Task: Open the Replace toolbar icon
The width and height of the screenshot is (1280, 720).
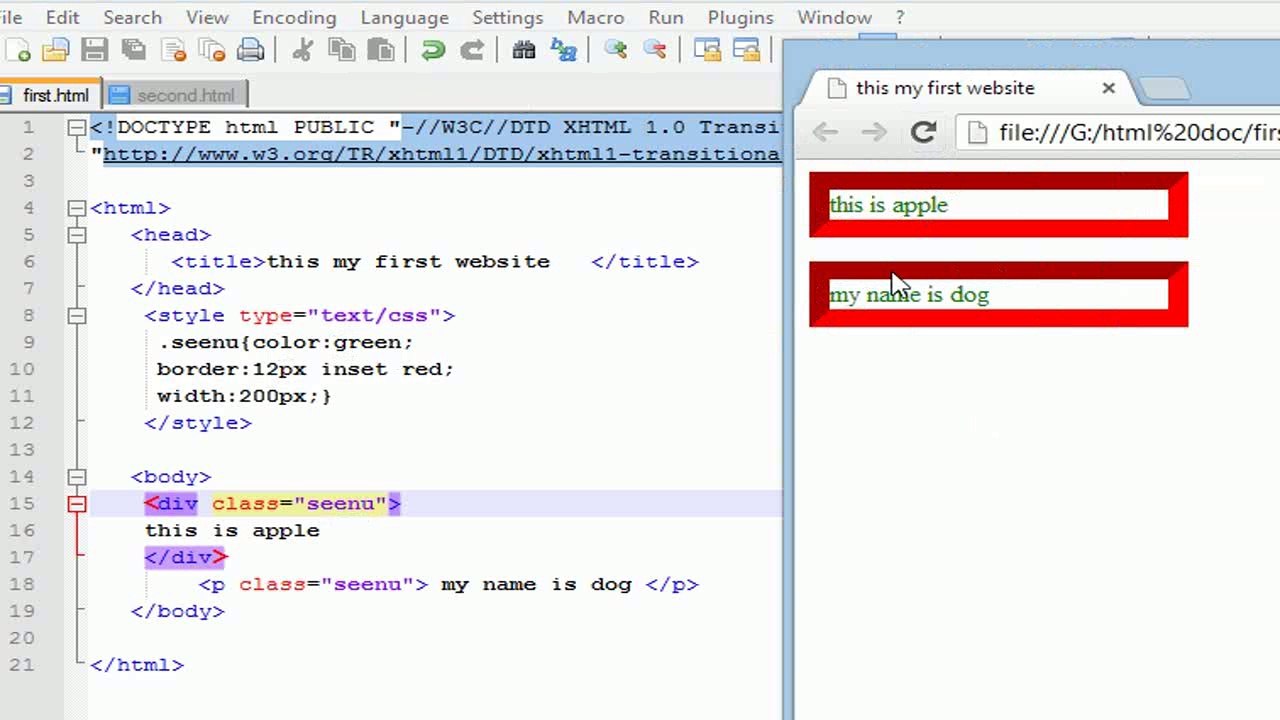Action: point(564,50)
